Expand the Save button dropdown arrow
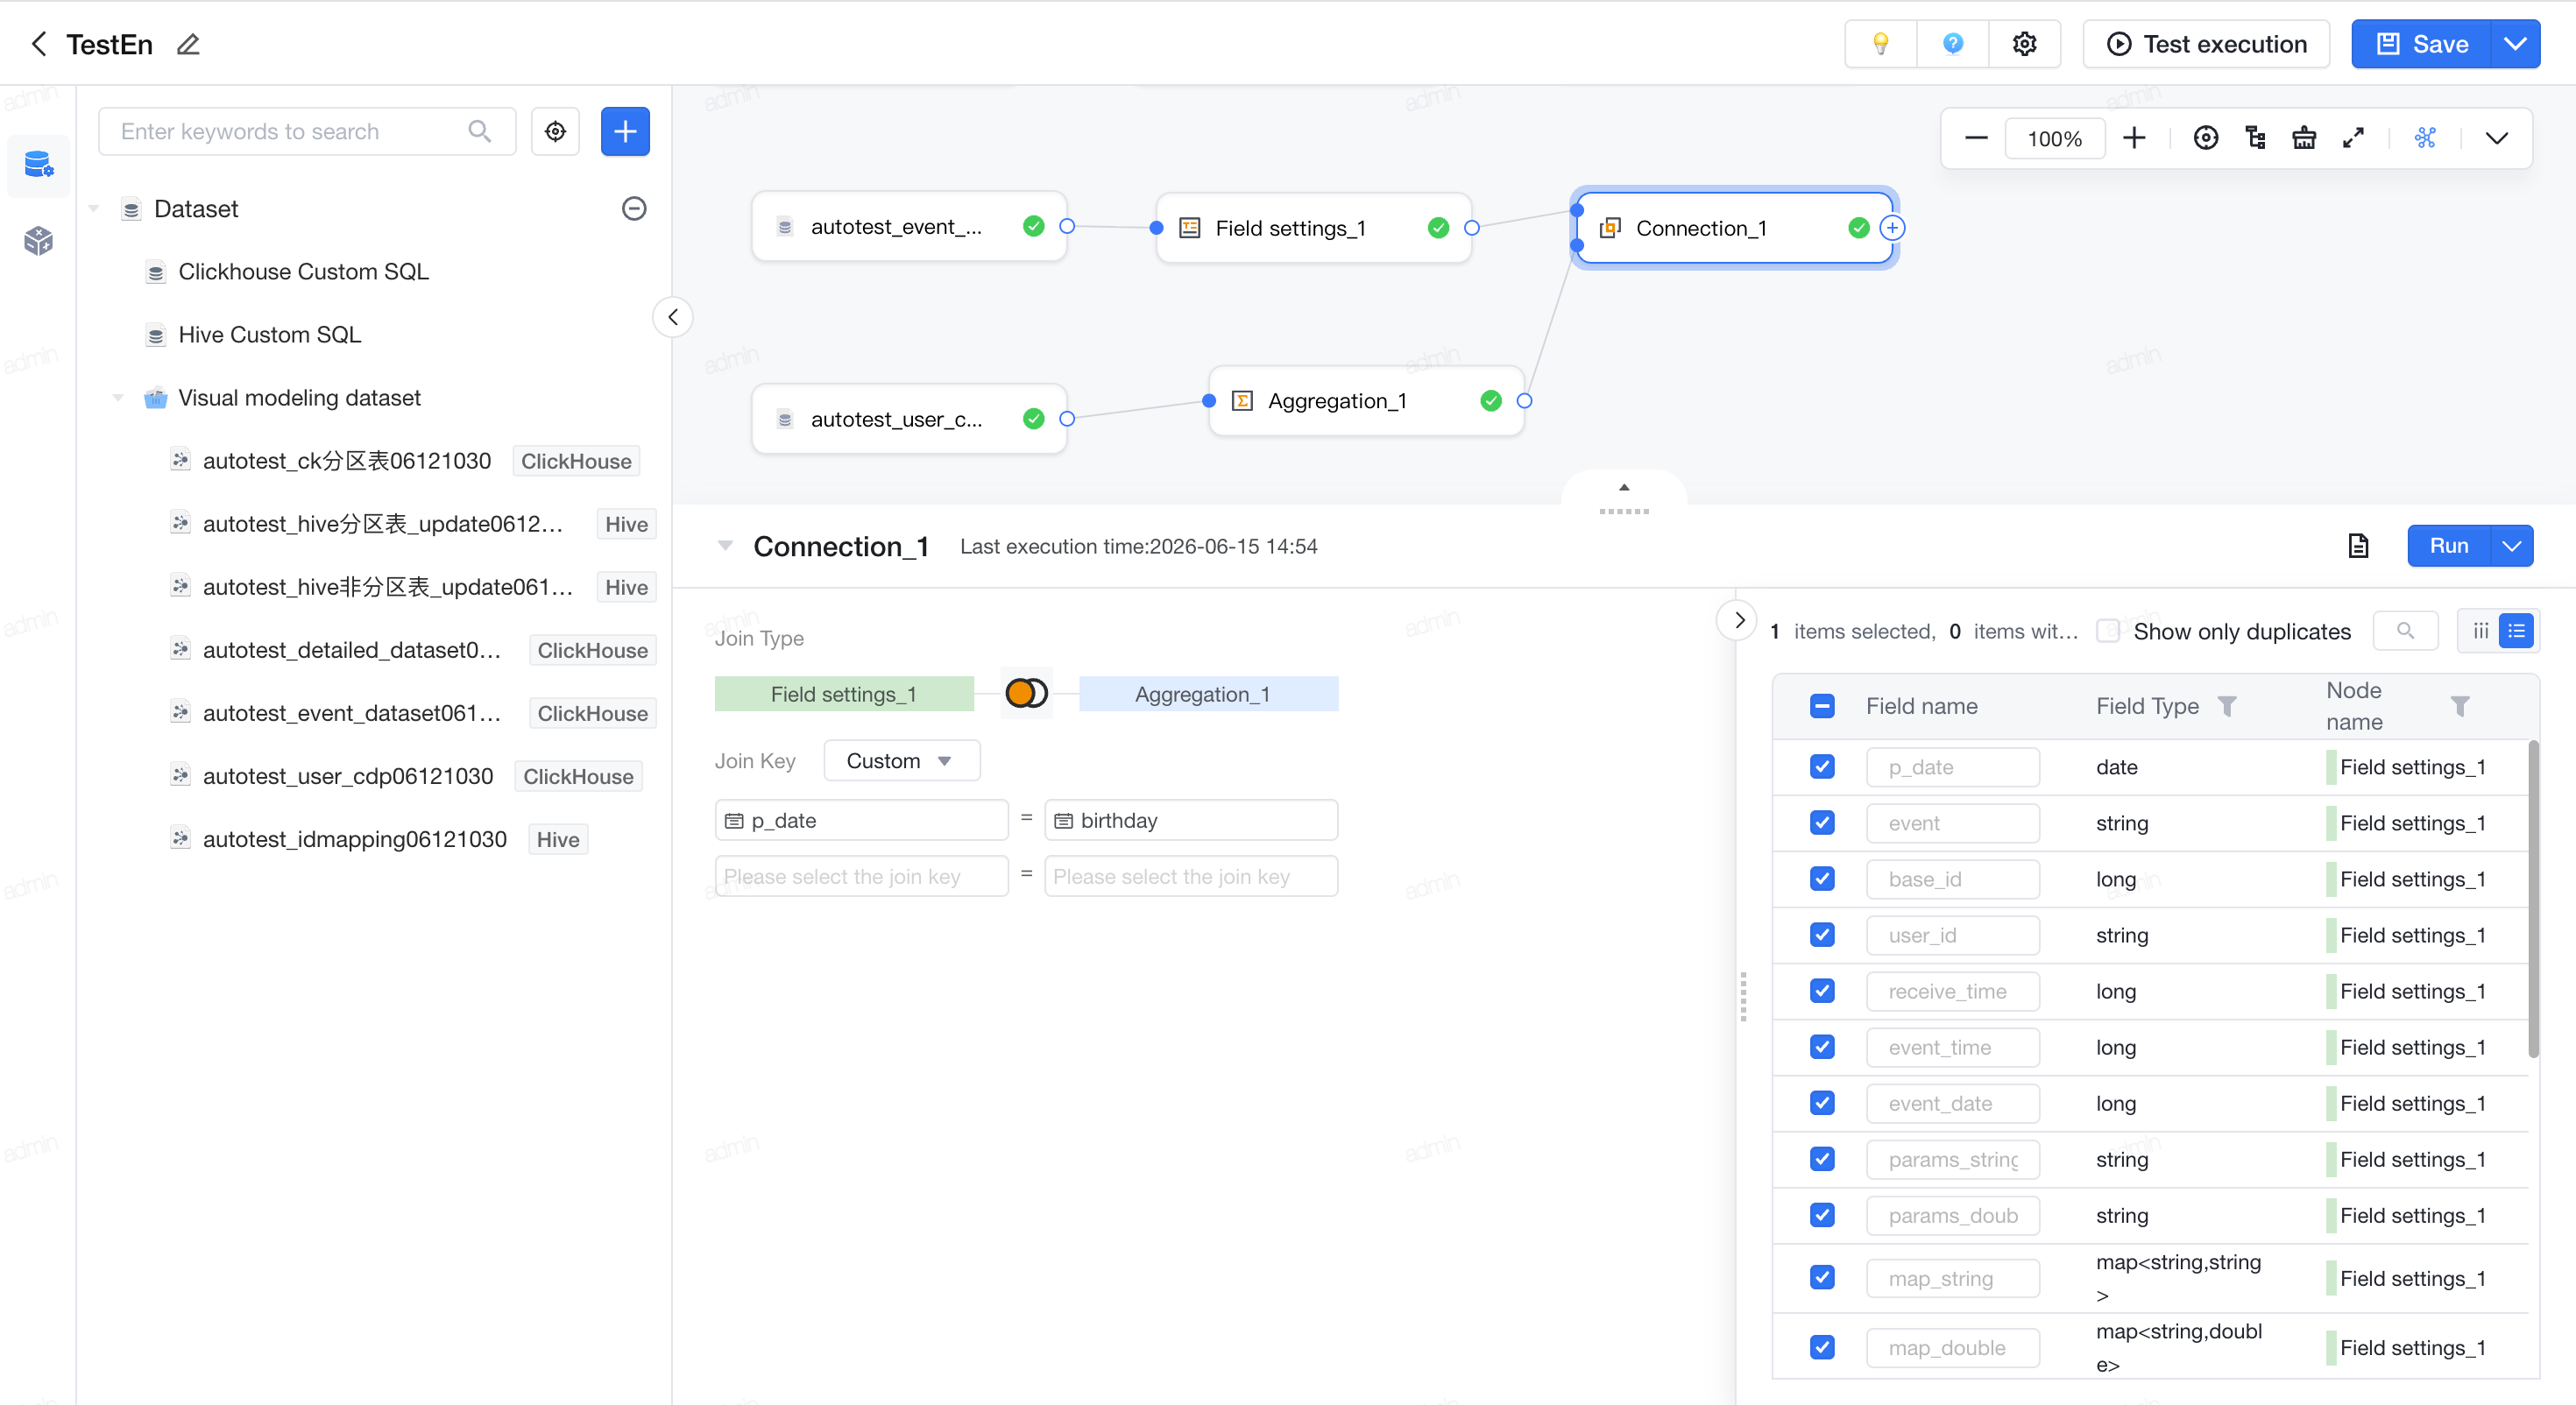The image size is (2576, 1405). click(x=2515, y=44)
